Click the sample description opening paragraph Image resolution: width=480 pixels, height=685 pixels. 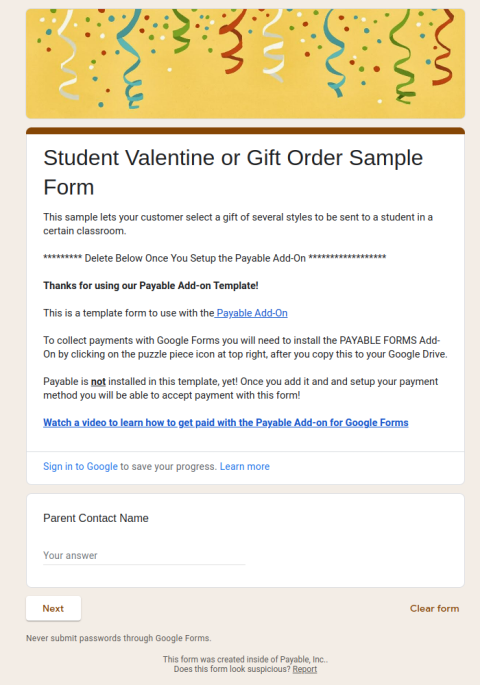click(x=238, y=224)
